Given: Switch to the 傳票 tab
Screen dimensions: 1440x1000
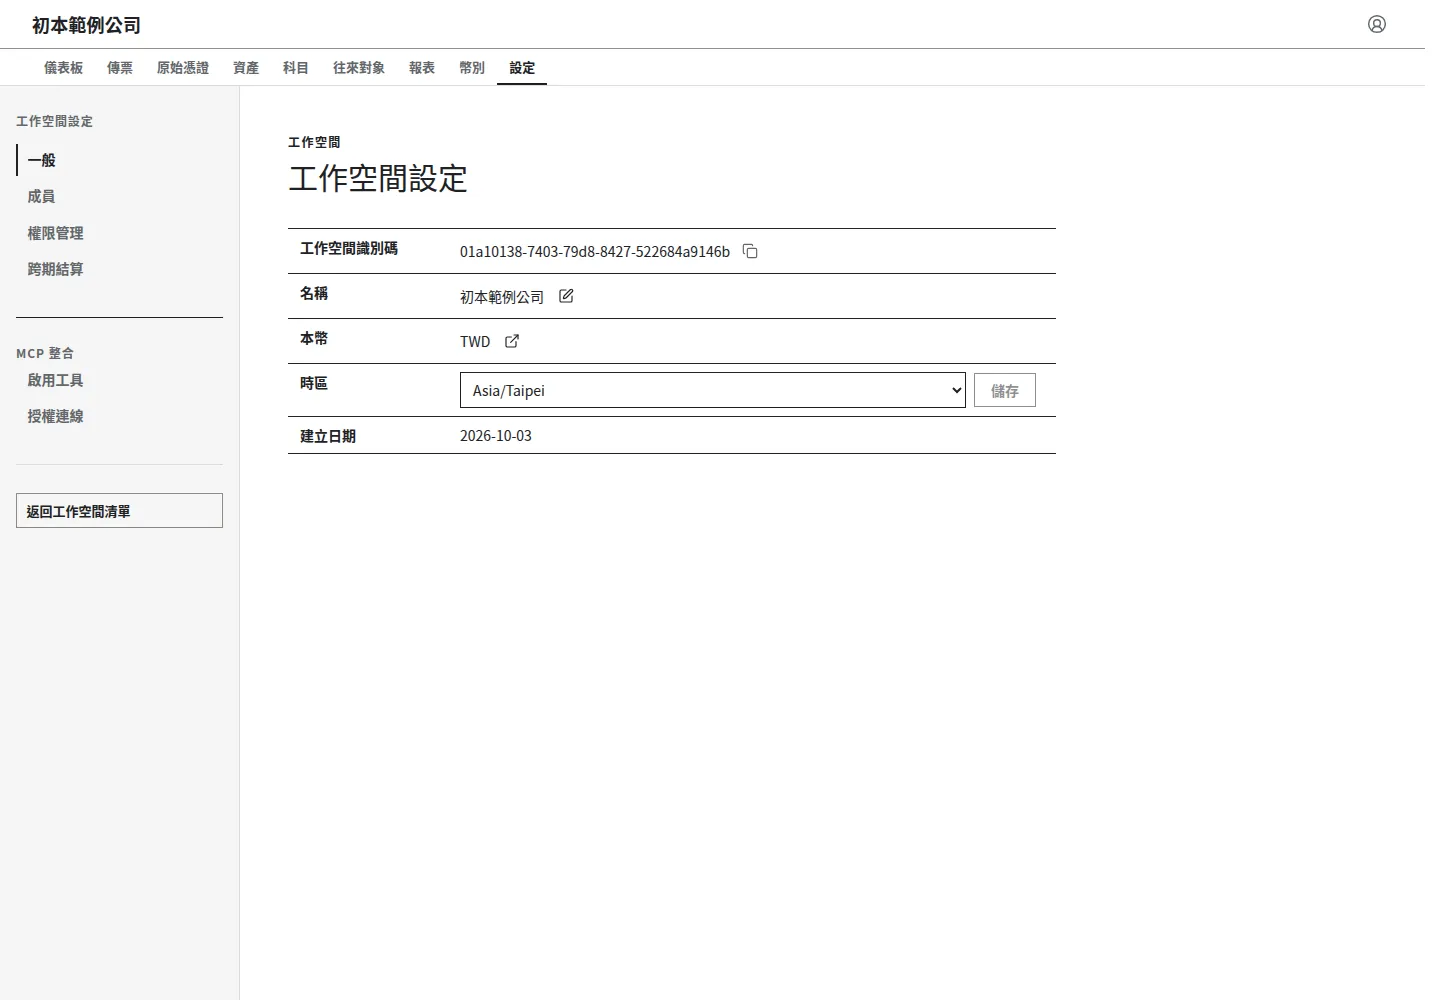Looking at the screenshot, I should [x=120, y=68].
